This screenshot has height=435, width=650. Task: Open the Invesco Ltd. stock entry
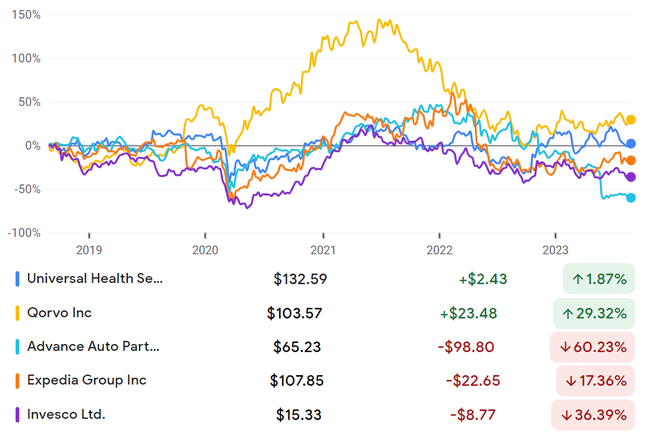click(x=68, y=415)
